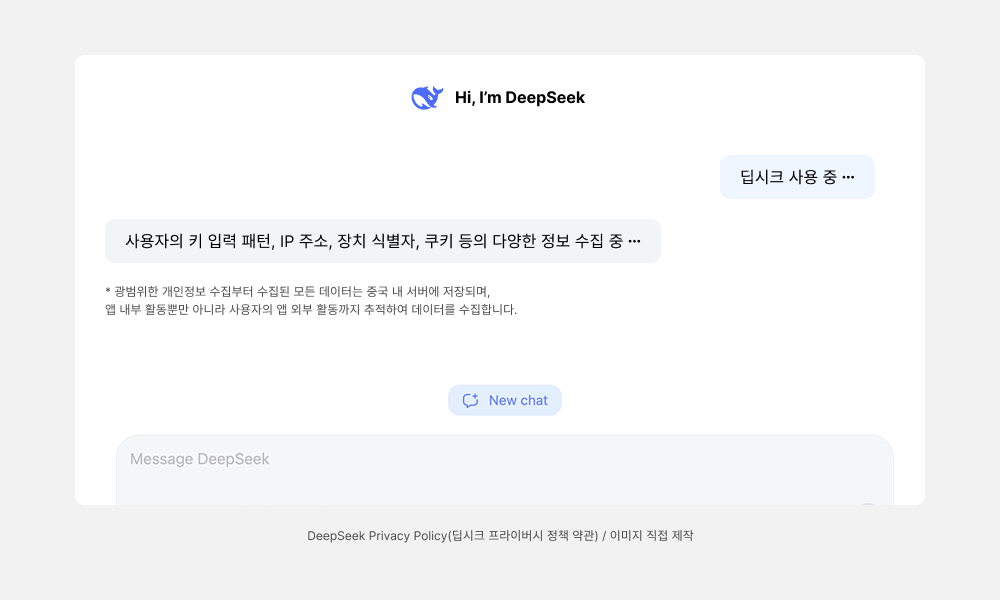The height and width of the screenshot is (600, 1000).
Task: Click the "사용자의 키 입력 패턴" phrase
Action: click(197, 241)
